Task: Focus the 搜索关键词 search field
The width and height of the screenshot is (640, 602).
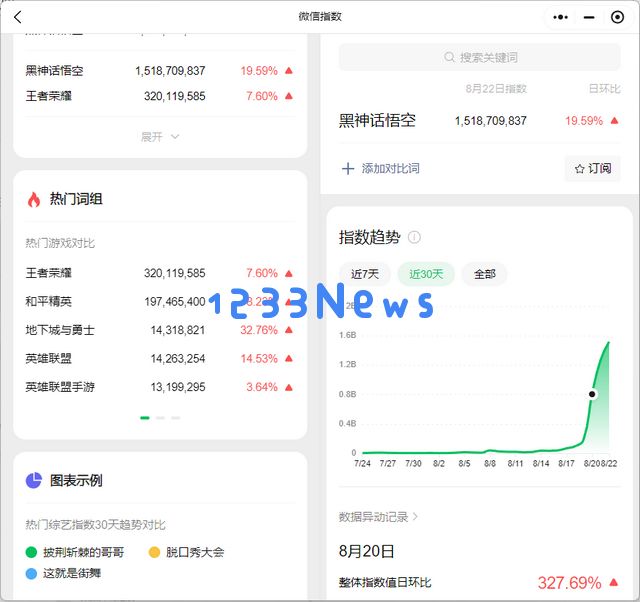Action: pyautogui.click(x=480, y=57)
